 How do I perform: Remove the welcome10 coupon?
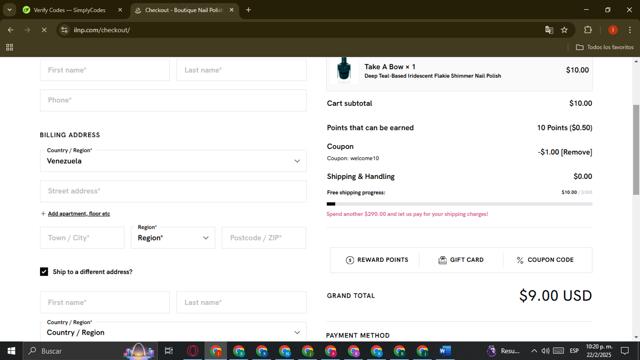[576, 152]
